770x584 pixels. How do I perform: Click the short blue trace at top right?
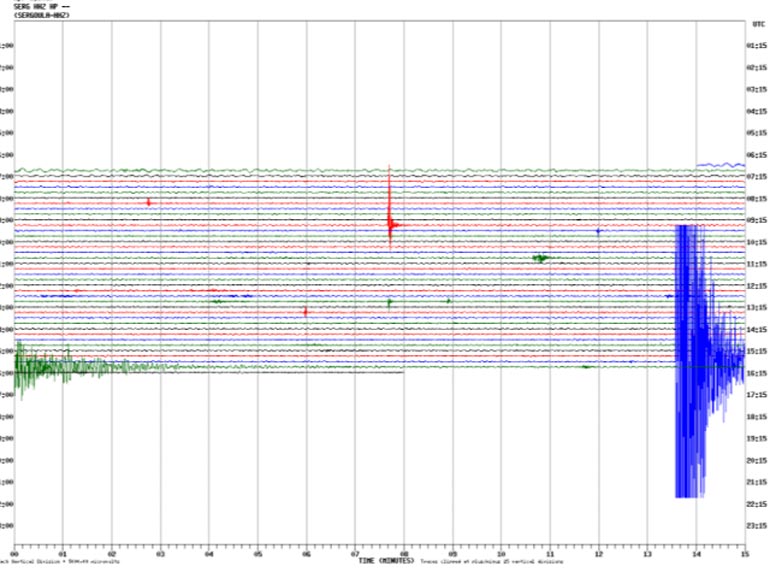click(720, 164)
